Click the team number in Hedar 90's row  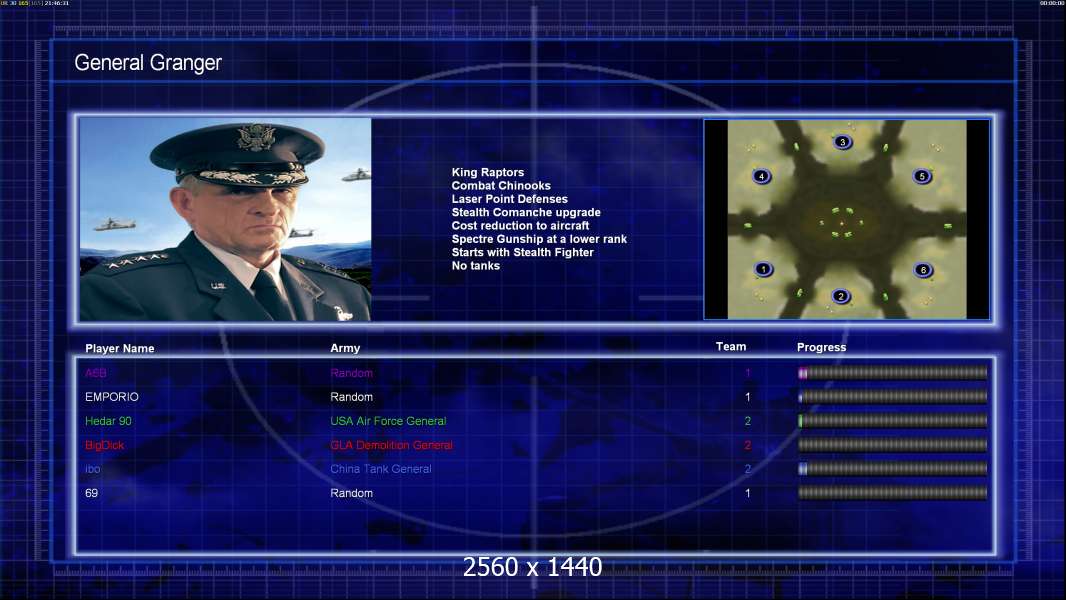(748, 421)
